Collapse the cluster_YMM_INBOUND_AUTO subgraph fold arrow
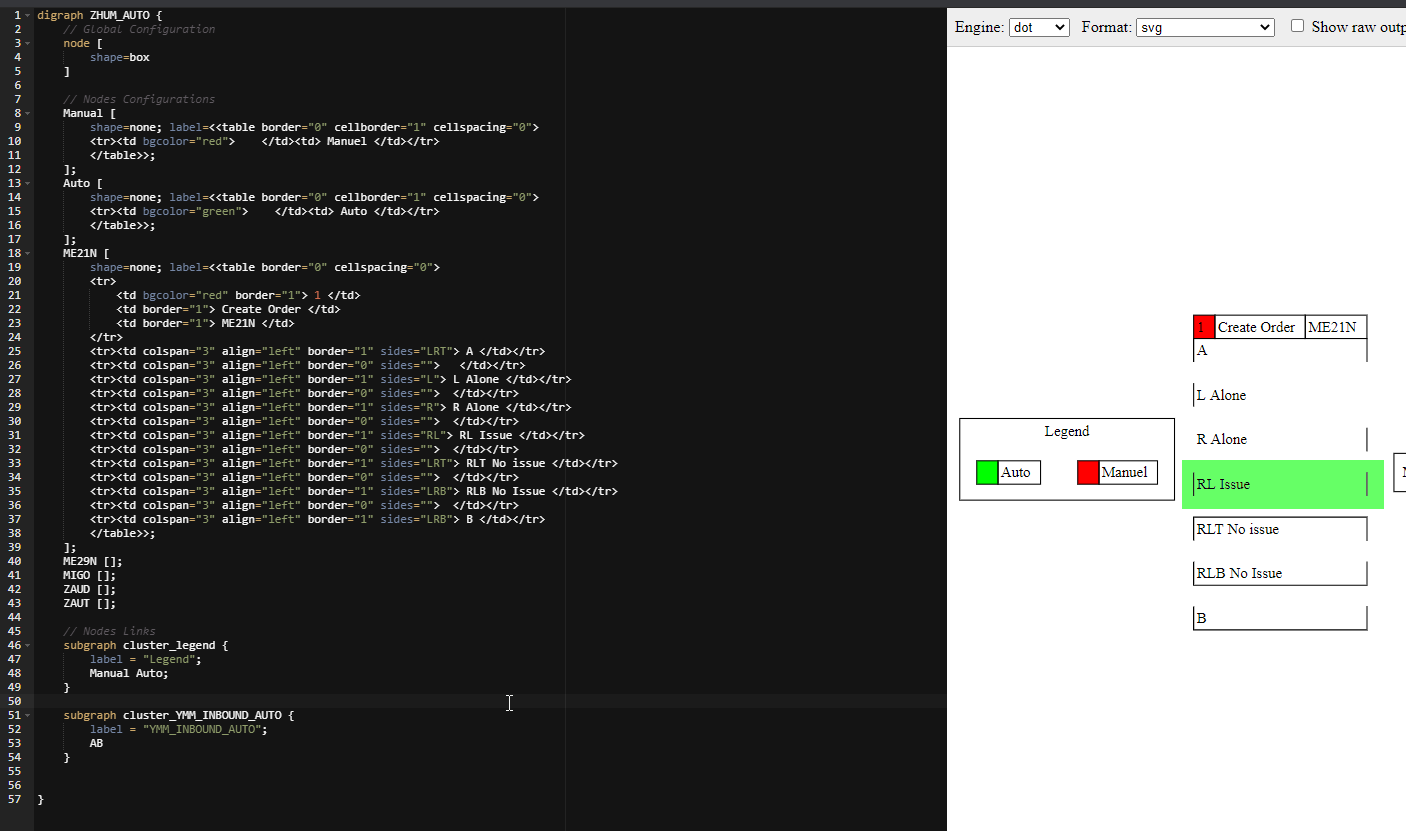Image resolution: width=1406 pixels, height=831 pixels. click(28, 716)
